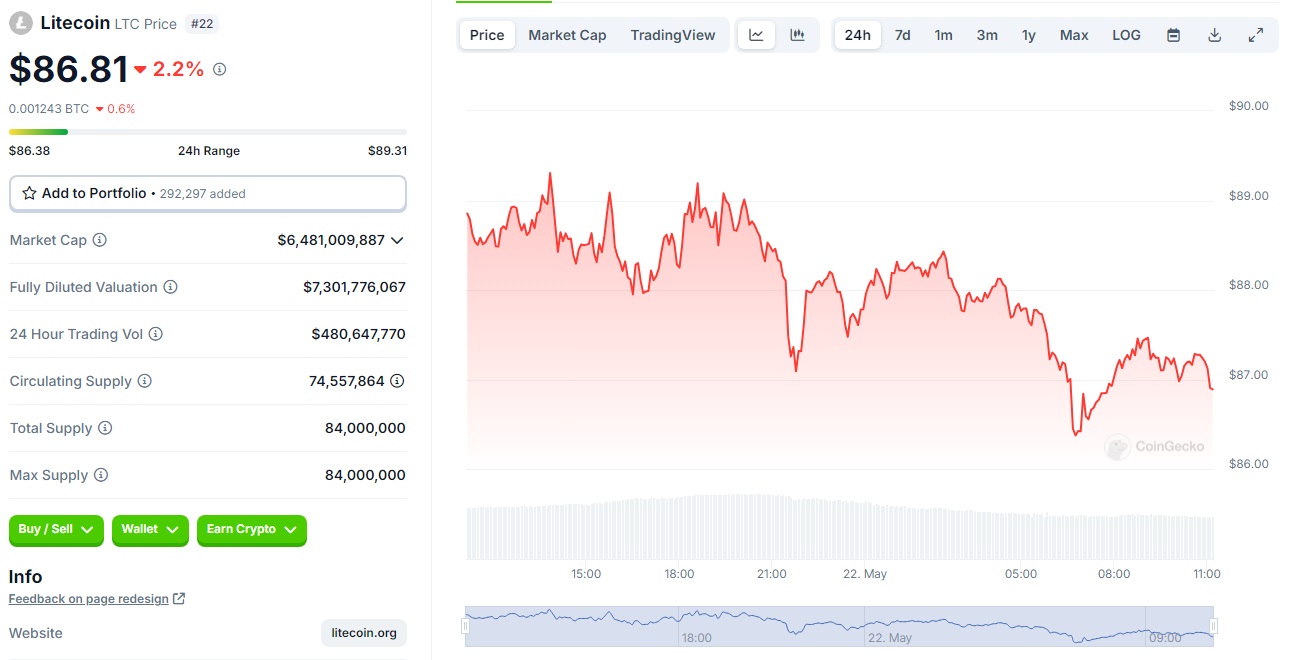Switch to line chart view icon
The image size is (1308, 660).
click(x=757, y=35)
